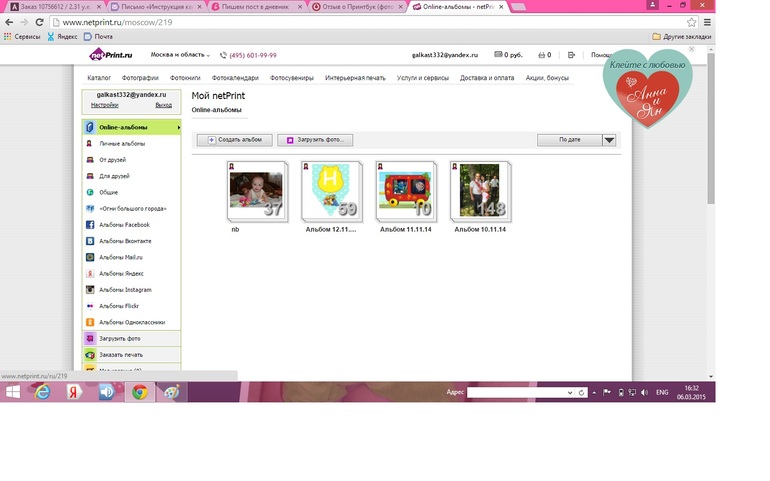Click the Создать альбом button

click(235, 140)
